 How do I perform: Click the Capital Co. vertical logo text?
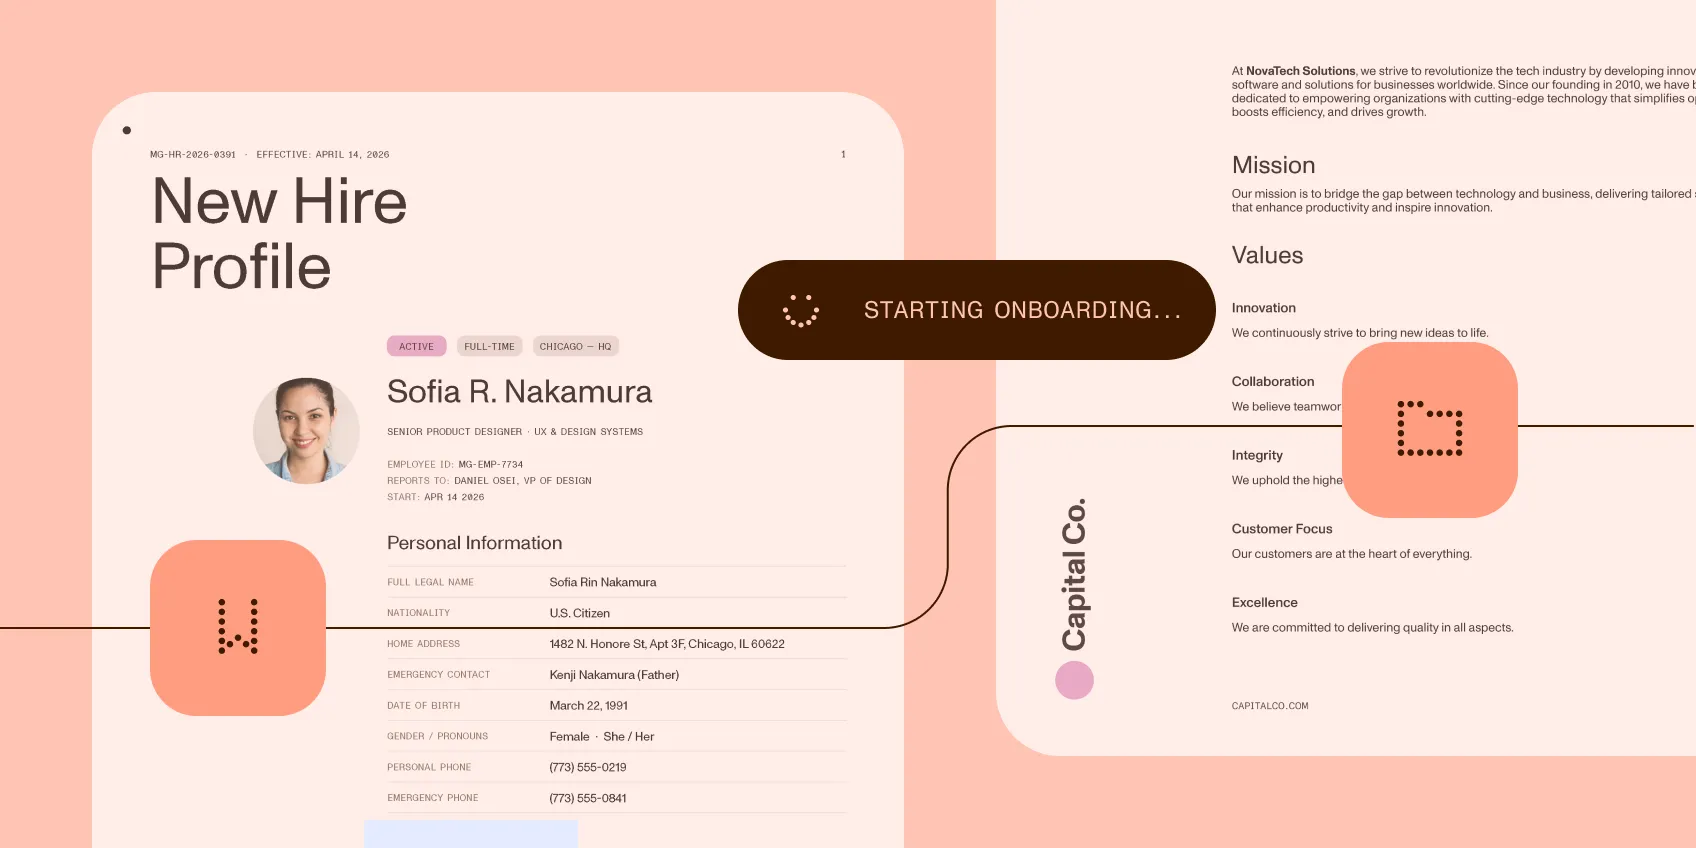tap(1074, 574)
